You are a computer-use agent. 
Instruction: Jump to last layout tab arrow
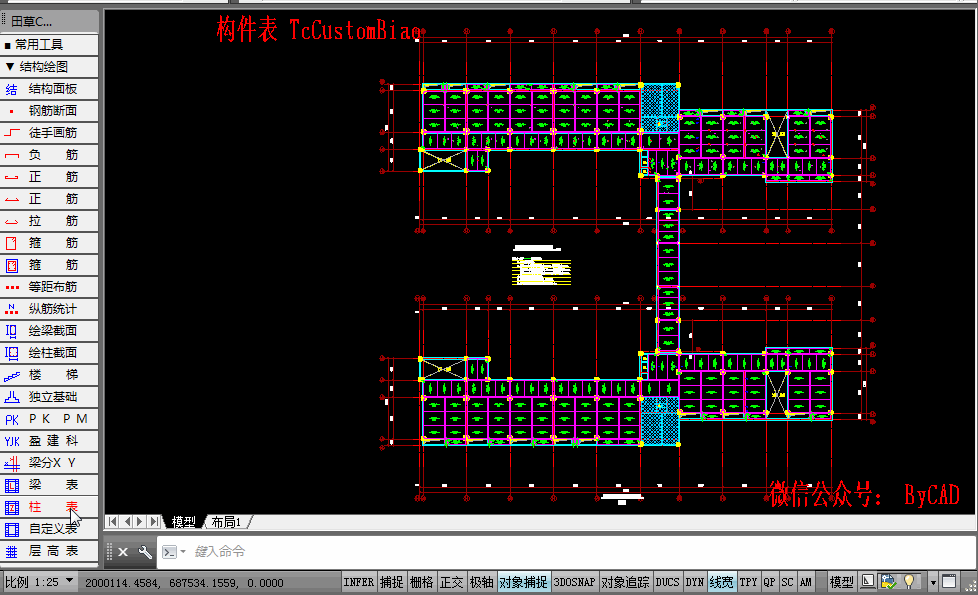(x=153, y=521)
